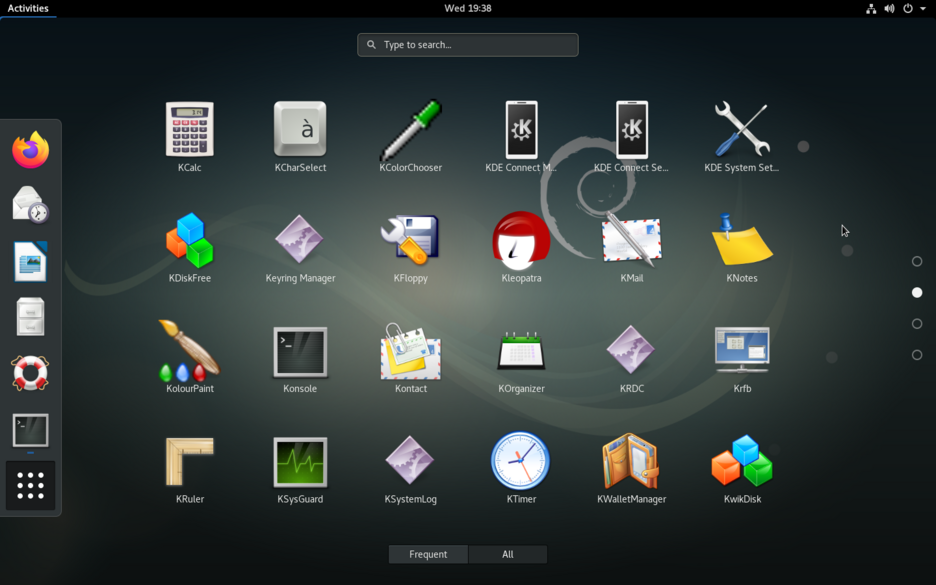The image size is (936, 585).
Task: Open the terminal icon in the dock
Action: pyautogui.click(x=30, y=430)
